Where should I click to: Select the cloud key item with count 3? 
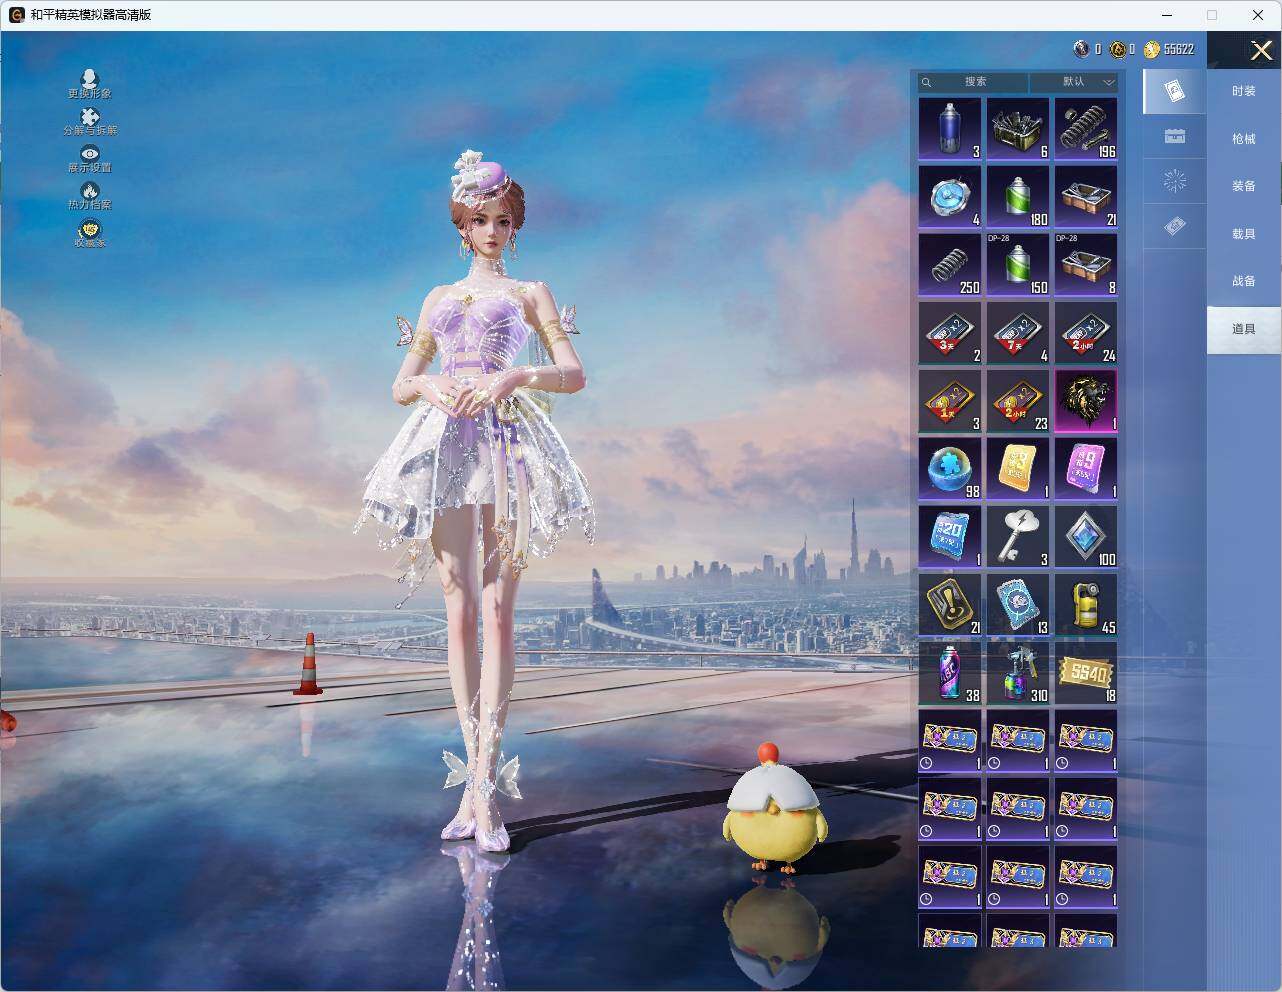pyautogui.click(x=1018, y=537)
